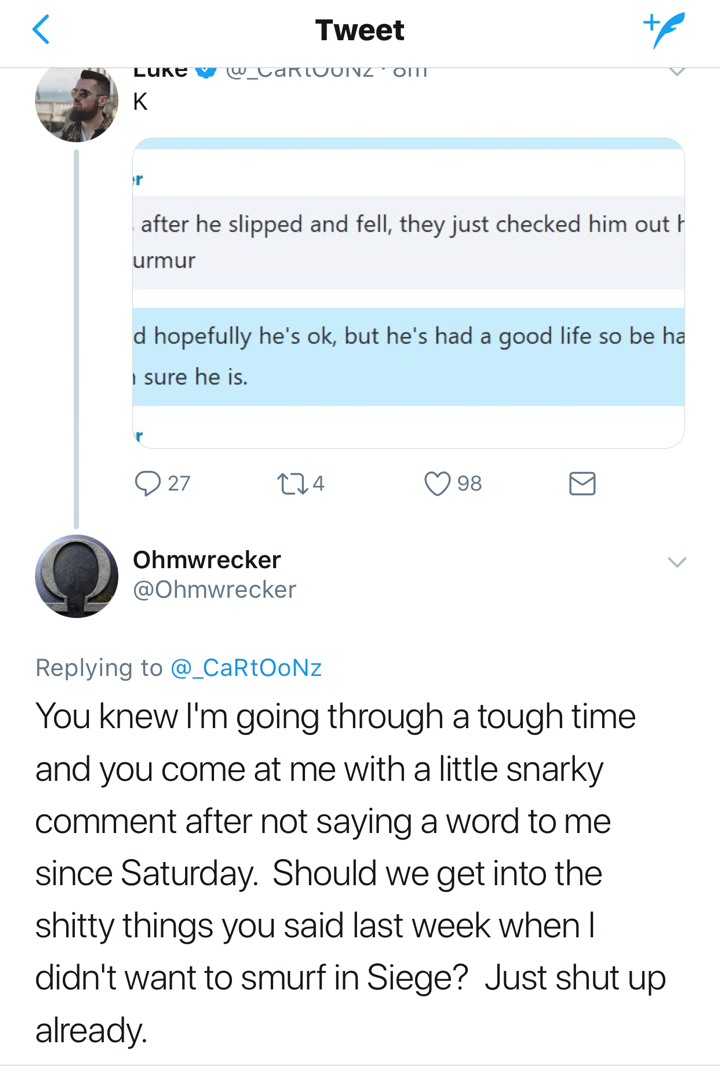
Task: Tap Ohmwrecker's reply text about snarky comment
Action: click(350, 873)
